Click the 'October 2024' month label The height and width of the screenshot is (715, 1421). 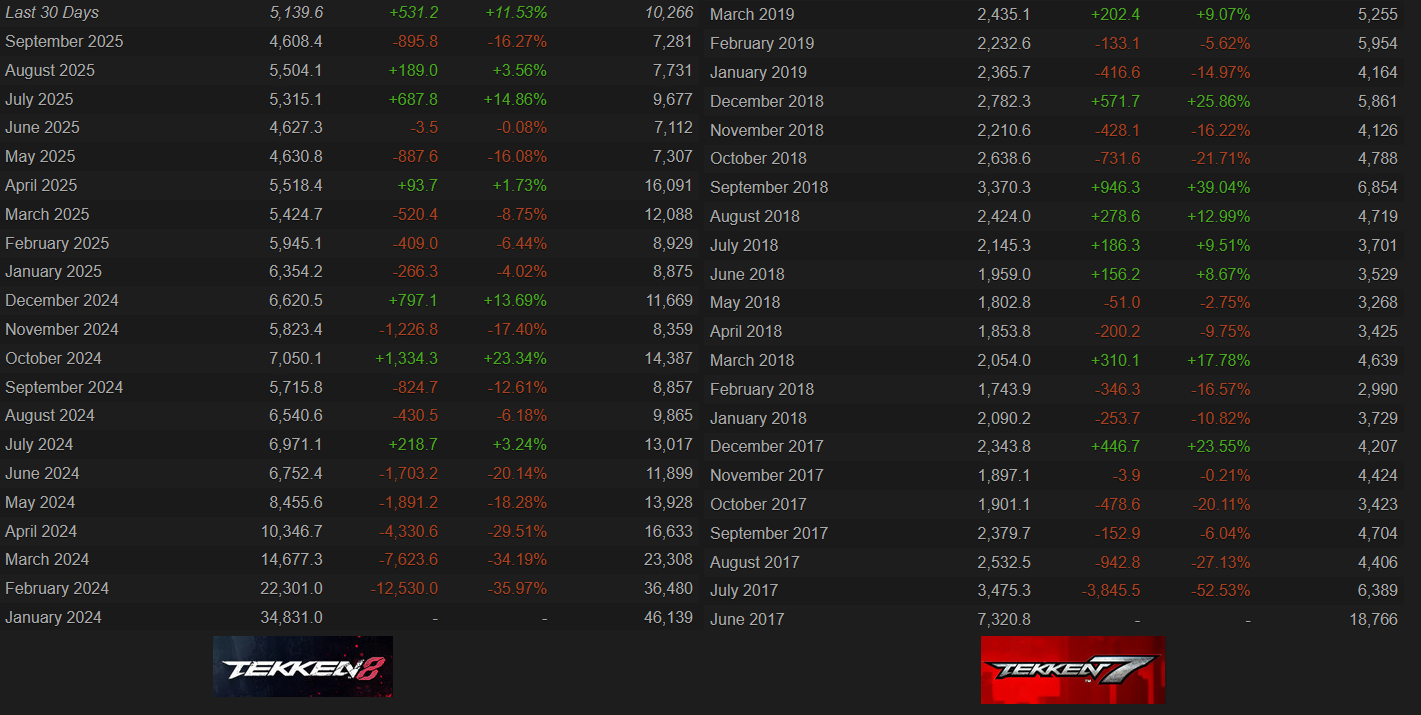(53, 358)
